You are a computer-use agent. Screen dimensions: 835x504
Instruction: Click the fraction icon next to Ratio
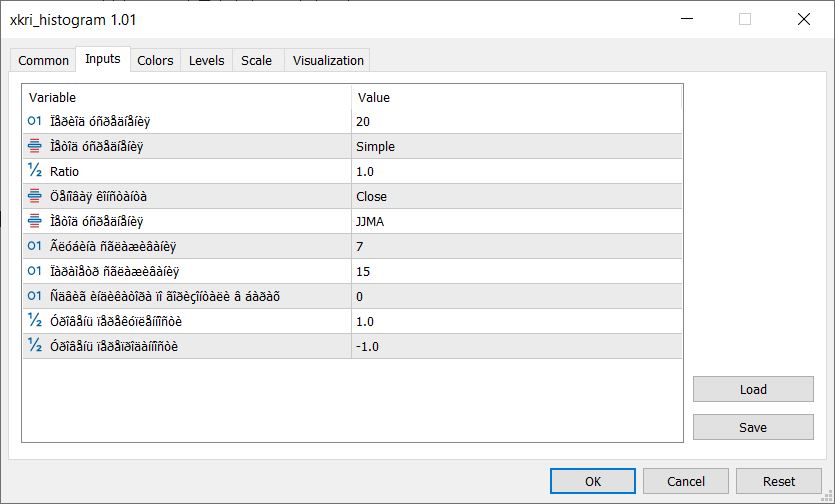click(x=35, y=171)
